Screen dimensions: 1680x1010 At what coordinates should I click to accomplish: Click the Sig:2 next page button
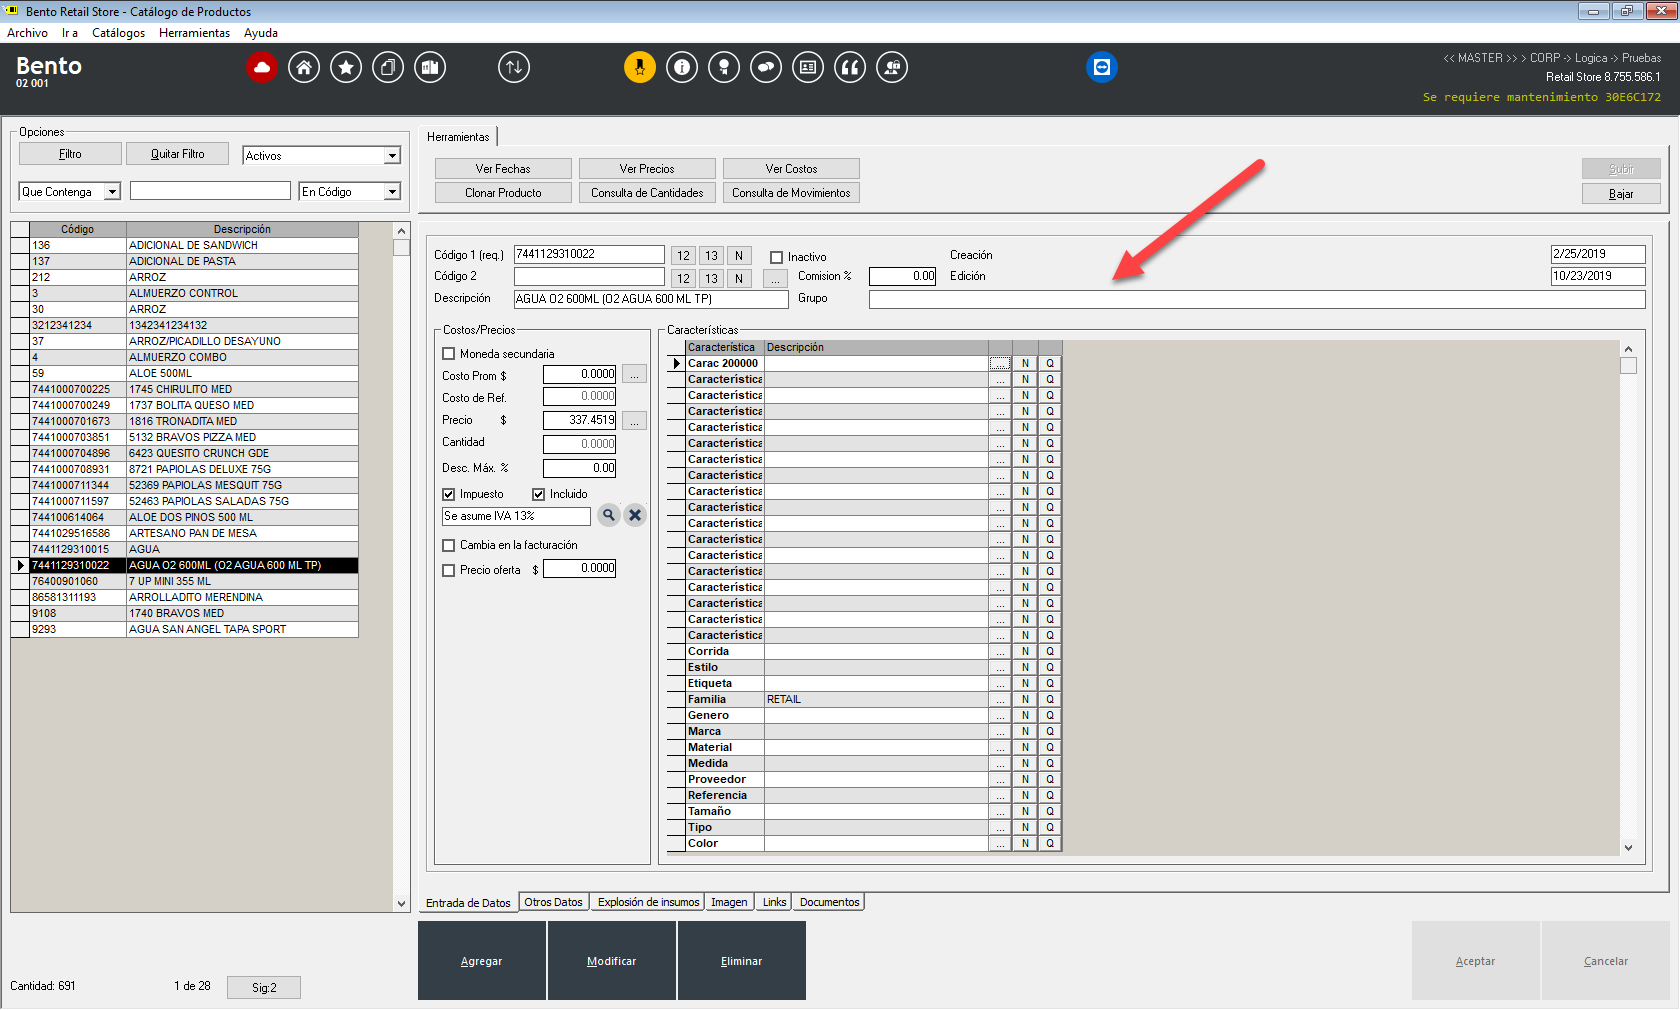pos(264,987)
